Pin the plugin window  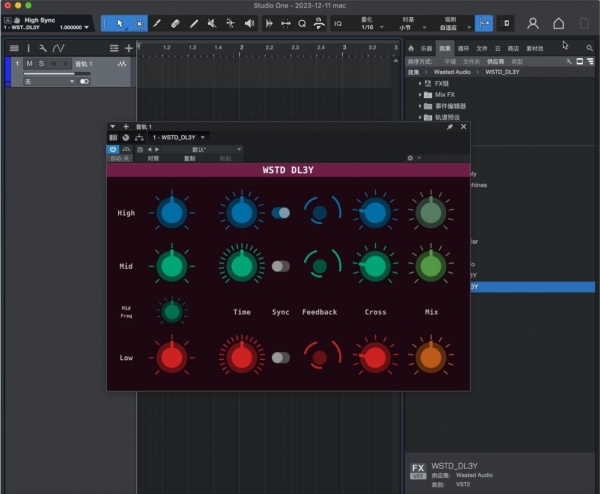[450, 127]
